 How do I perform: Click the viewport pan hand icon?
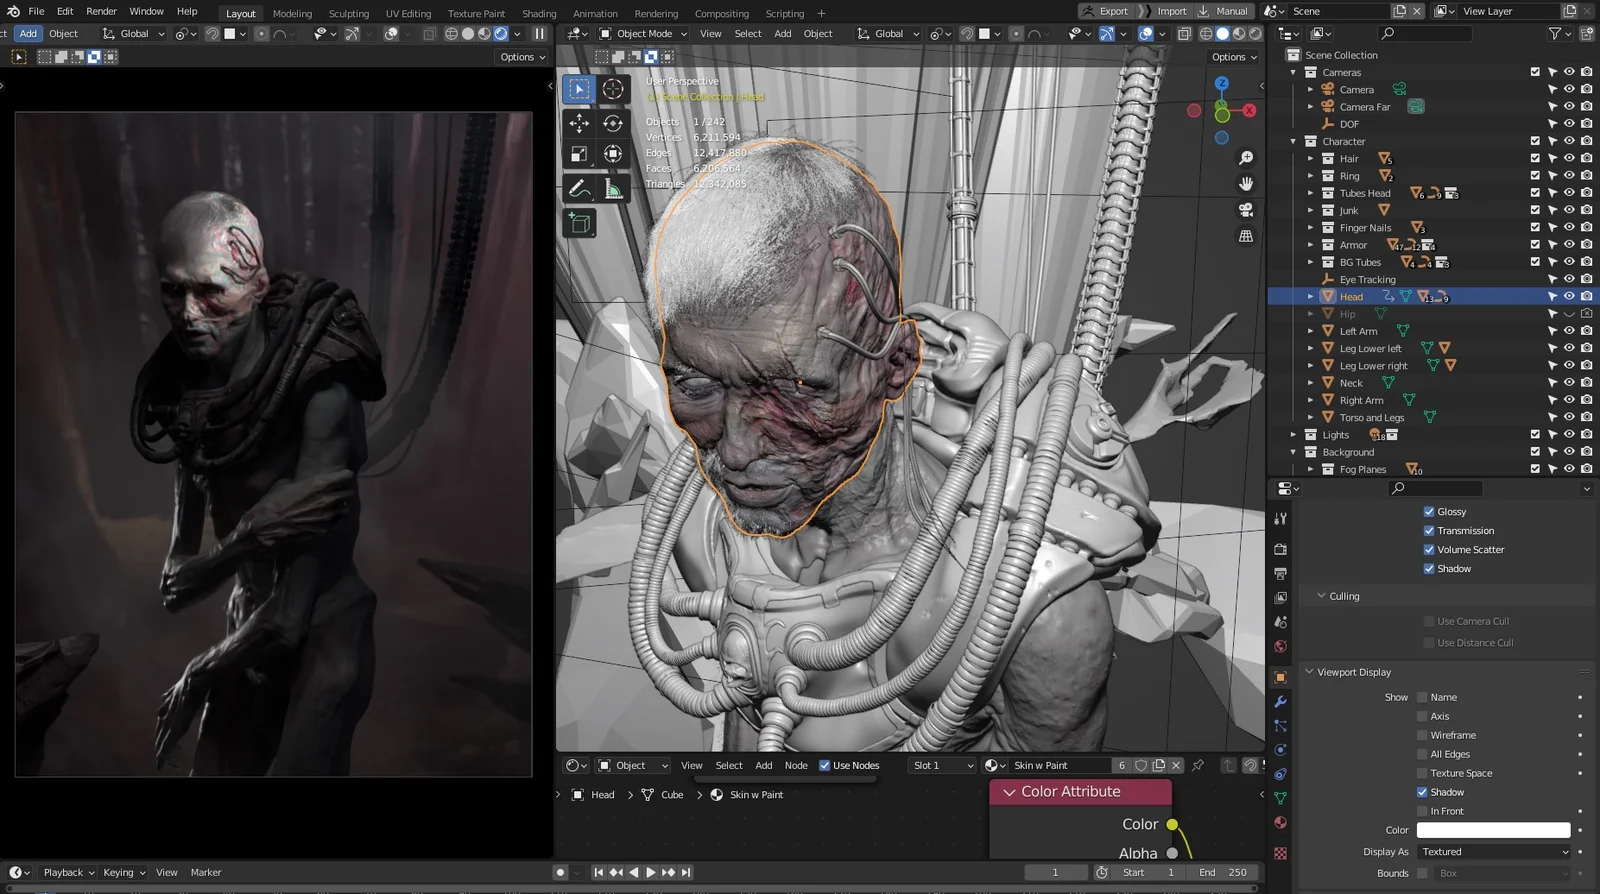[1246, 184]
